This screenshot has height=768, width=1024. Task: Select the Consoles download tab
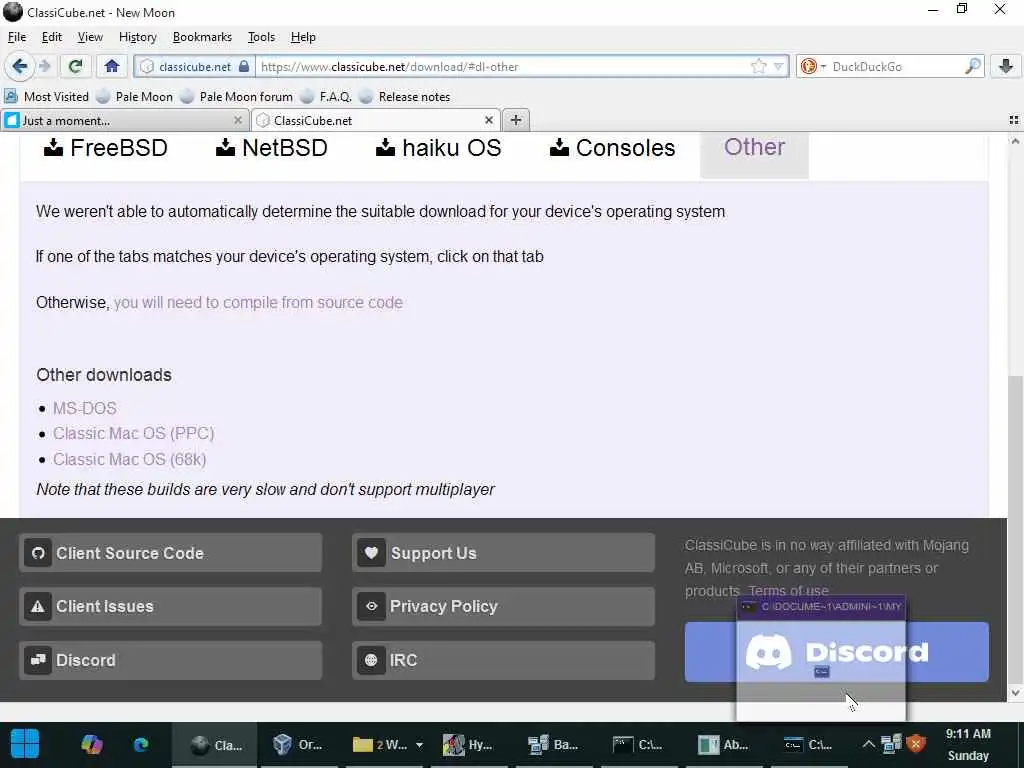pos(613,148)
